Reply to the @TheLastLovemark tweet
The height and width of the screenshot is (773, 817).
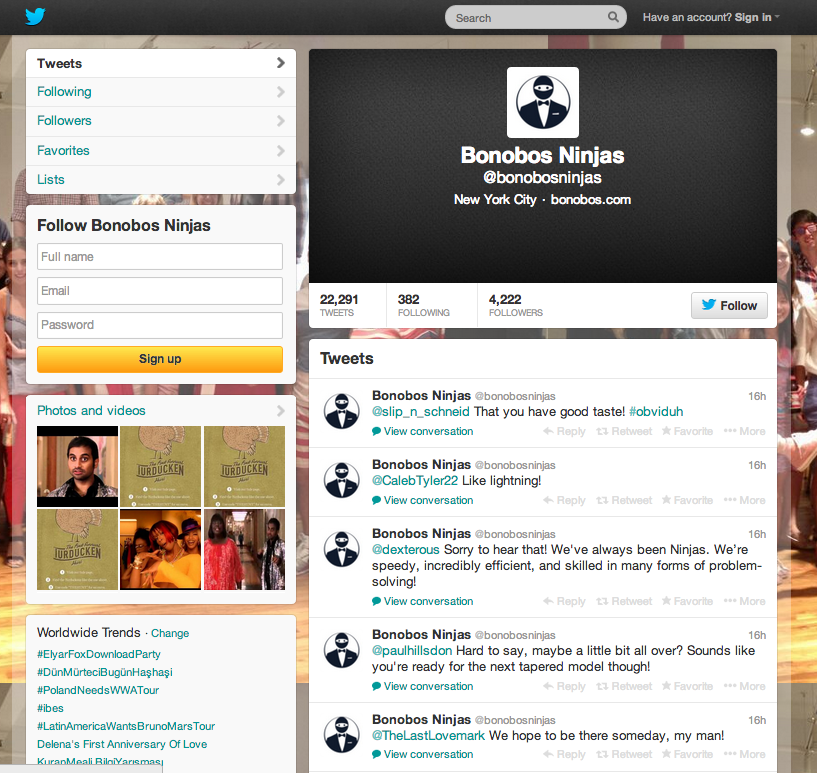point(564,754)
